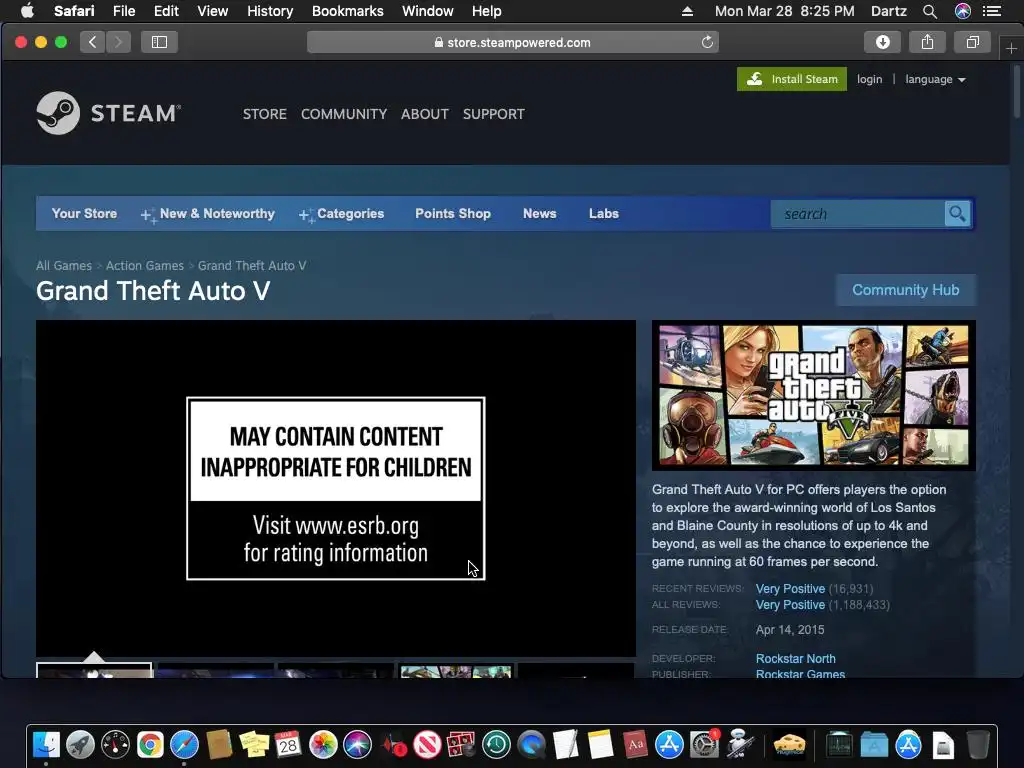Viewport: 1024px width, 768px height.
Task: Show the Safari tab overview
Action: (972, 42)
